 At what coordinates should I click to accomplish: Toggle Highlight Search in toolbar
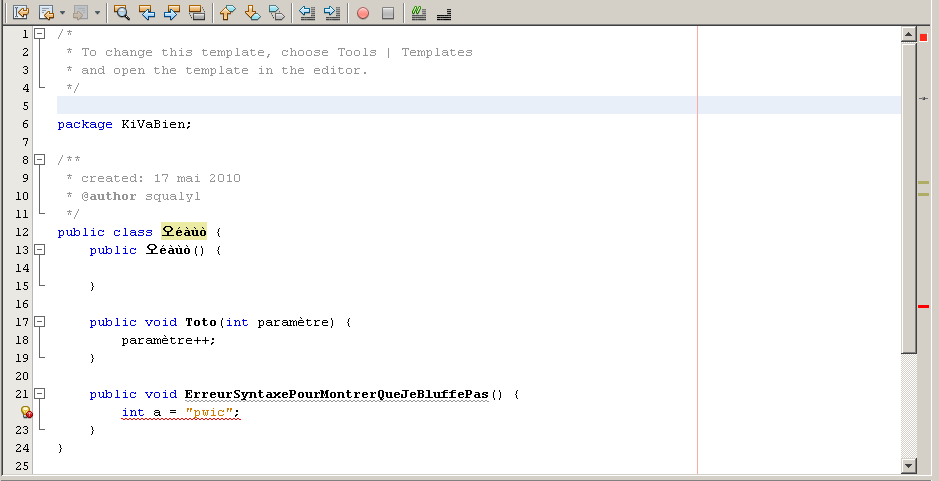point(197,13)
